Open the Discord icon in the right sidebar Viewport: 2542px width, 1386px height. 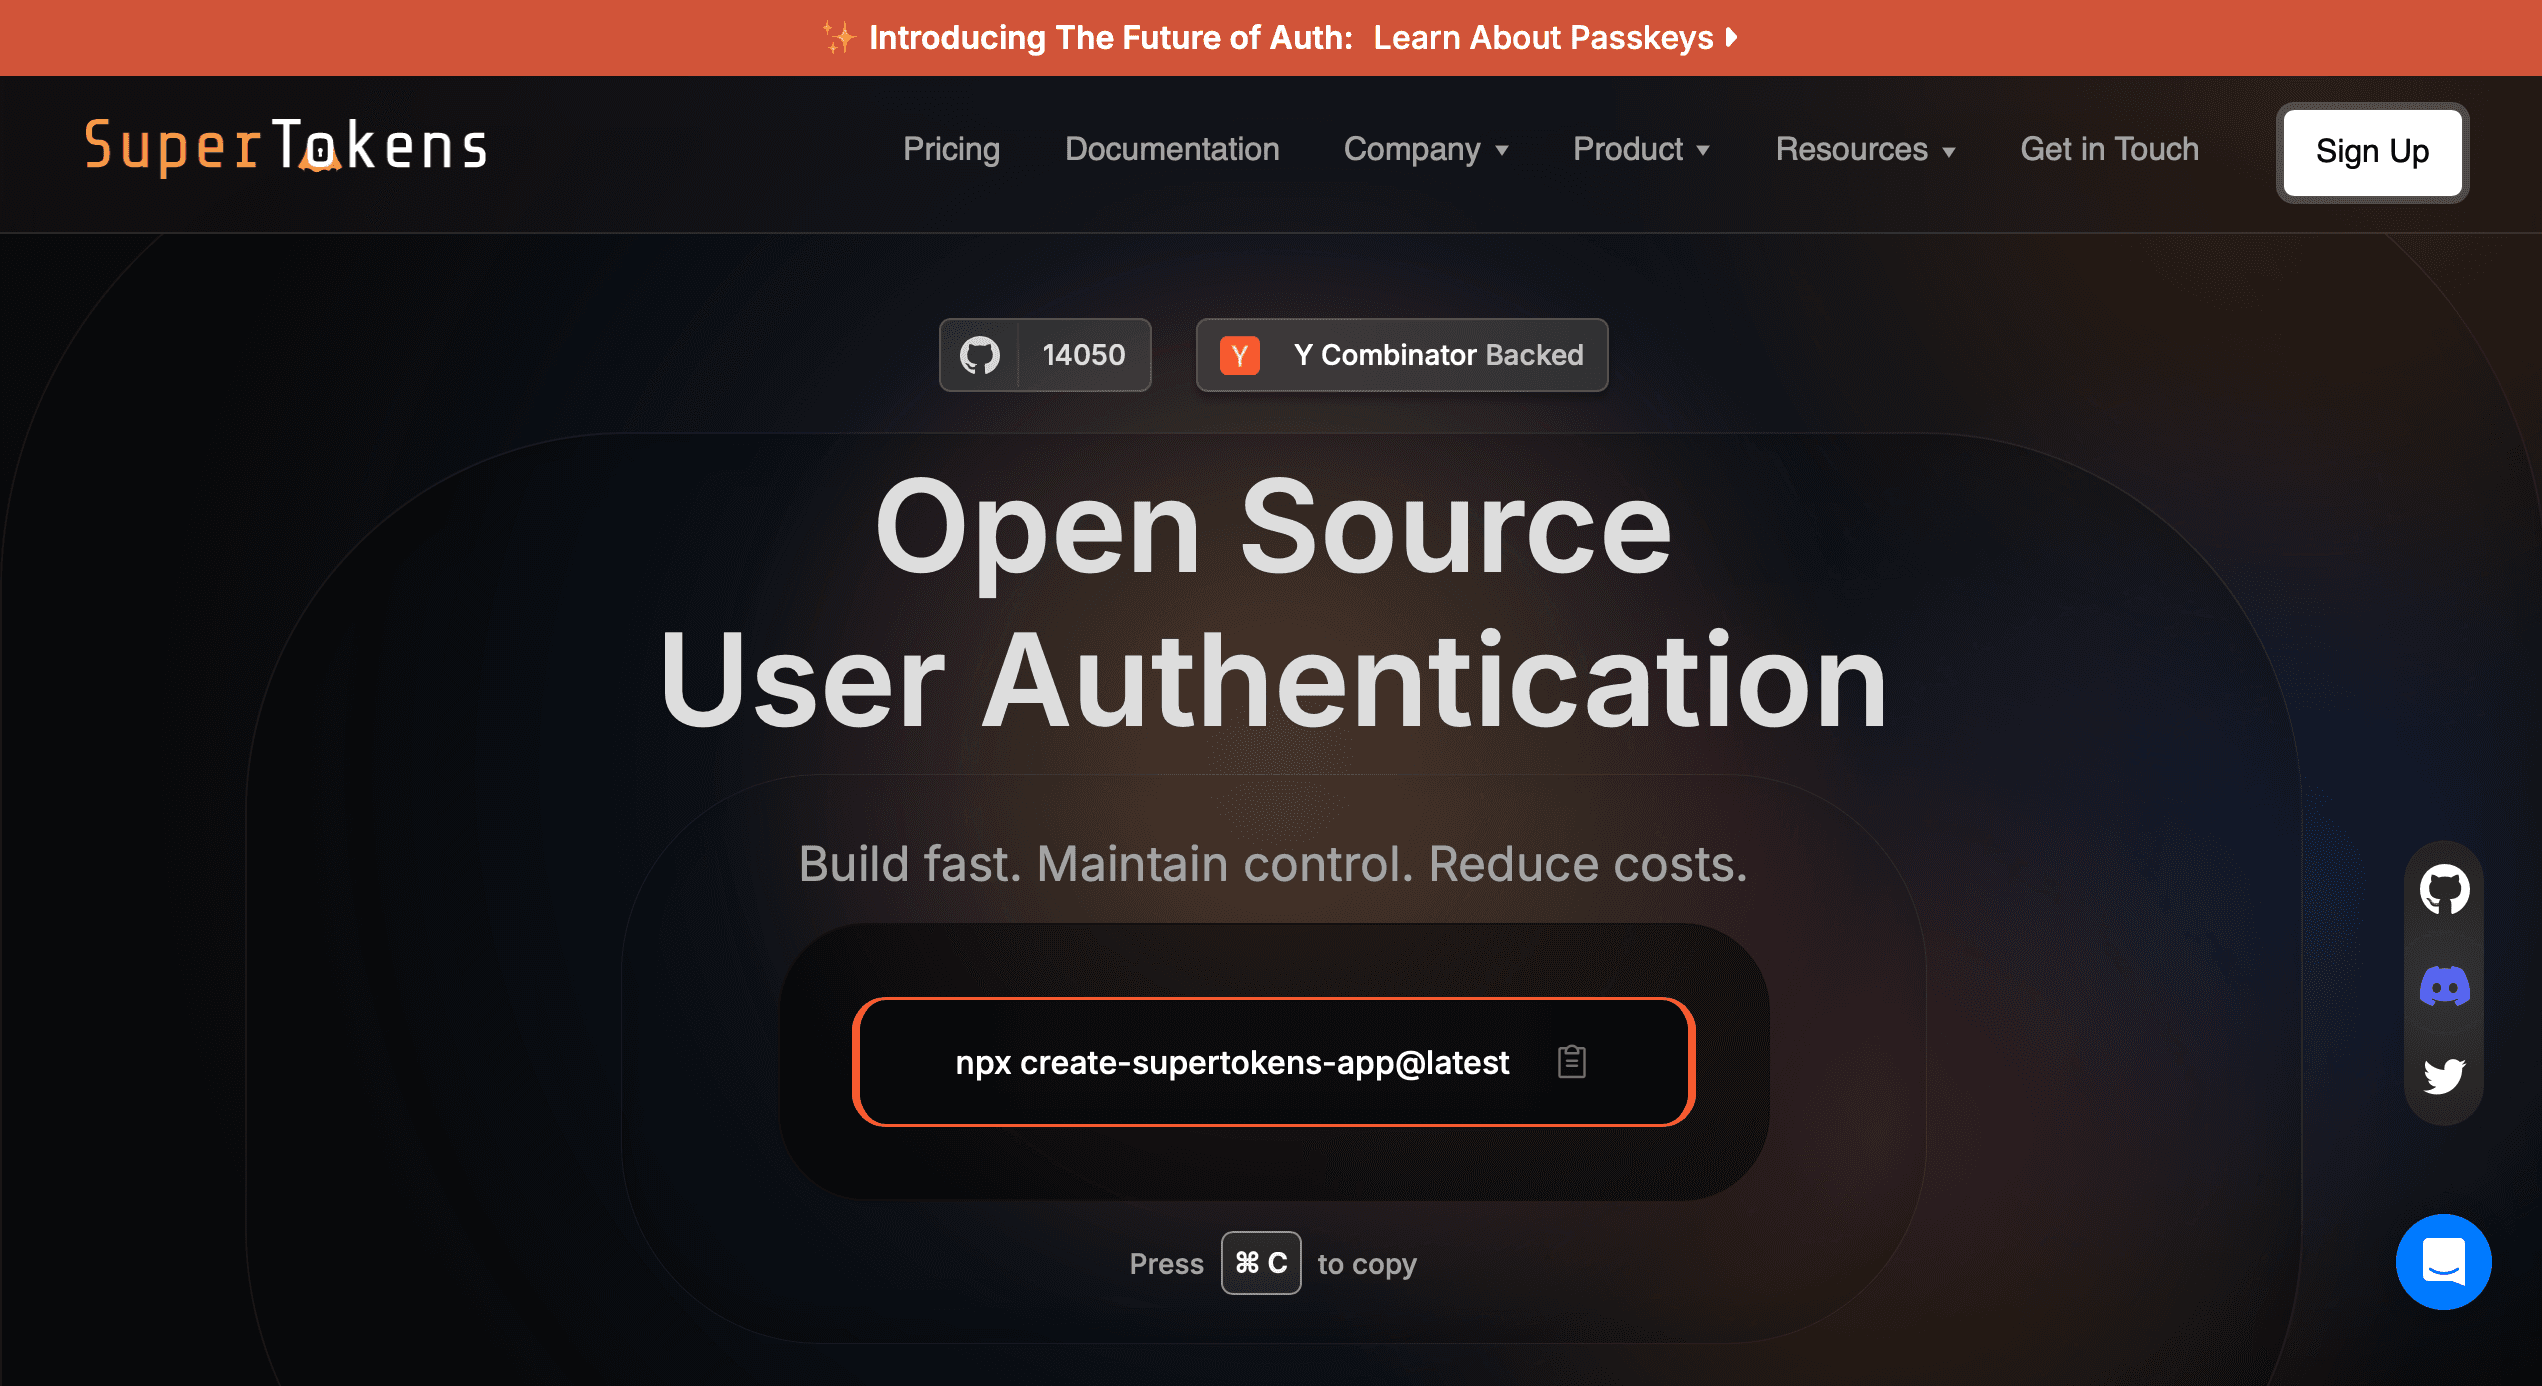coord(2444,986)
